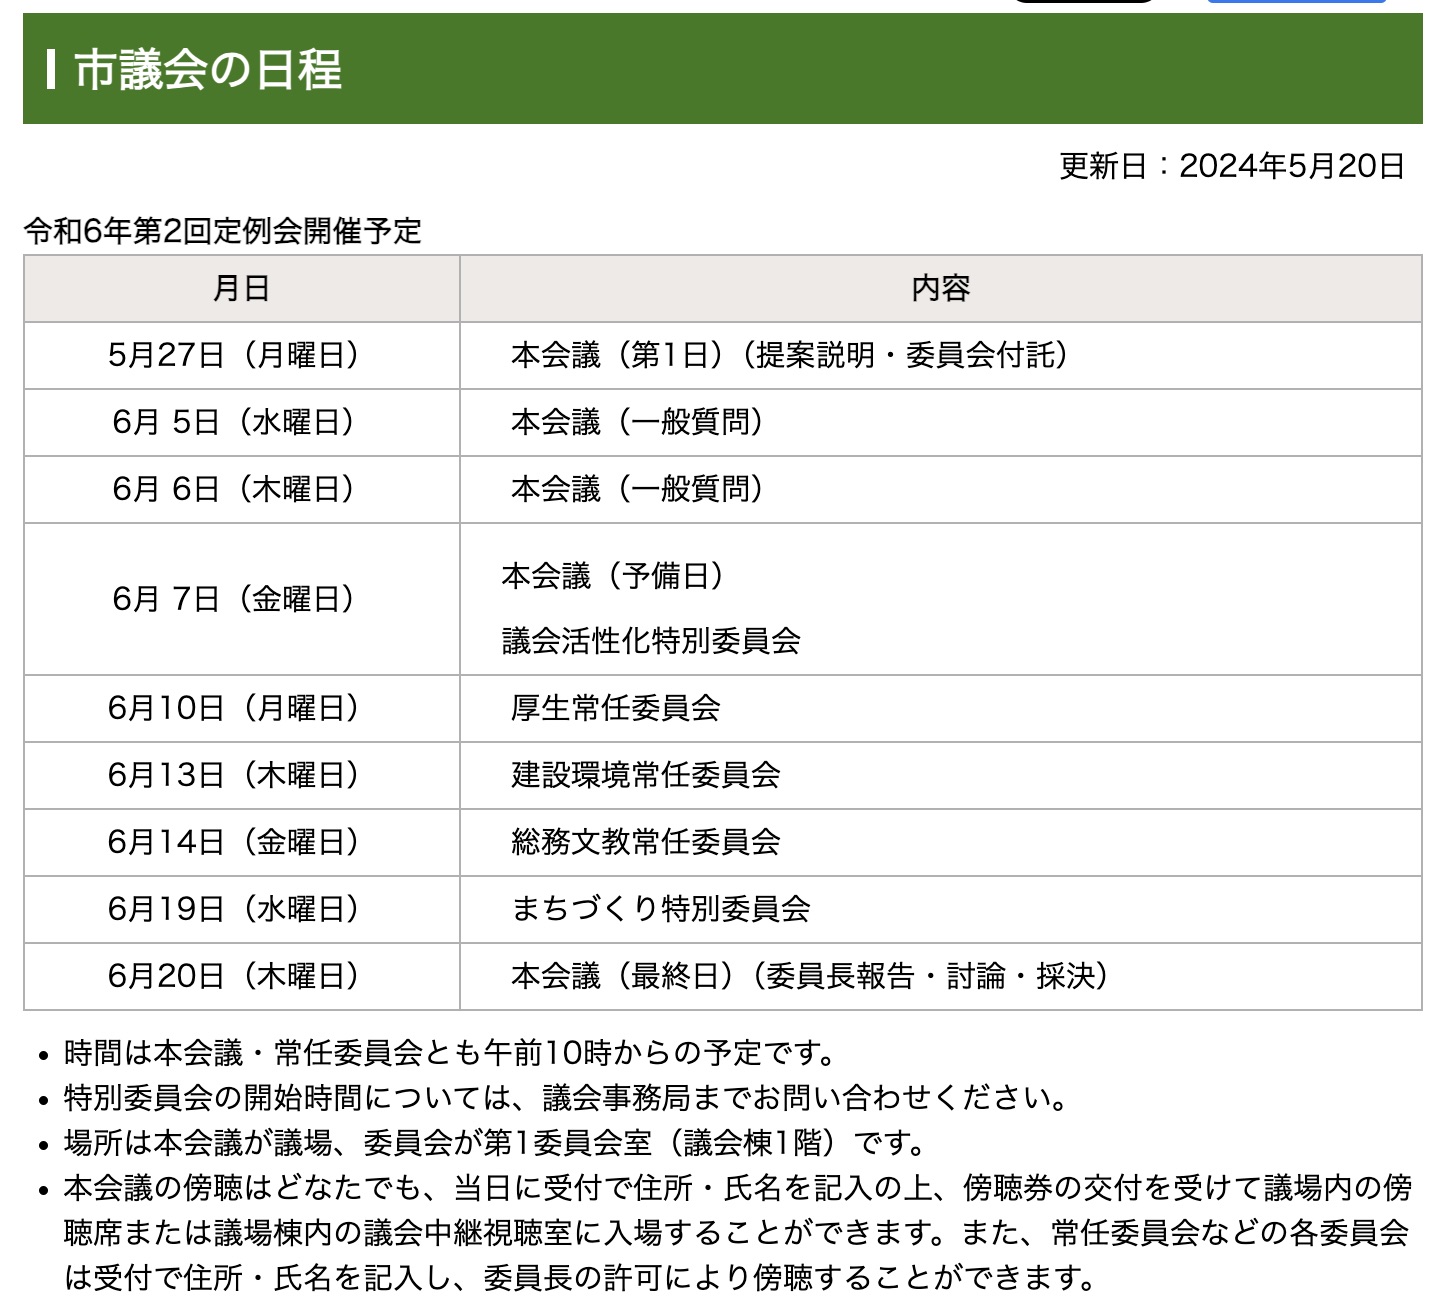
Task: Click the 総務文教常任委員会 cell
Action: [941, 843]
